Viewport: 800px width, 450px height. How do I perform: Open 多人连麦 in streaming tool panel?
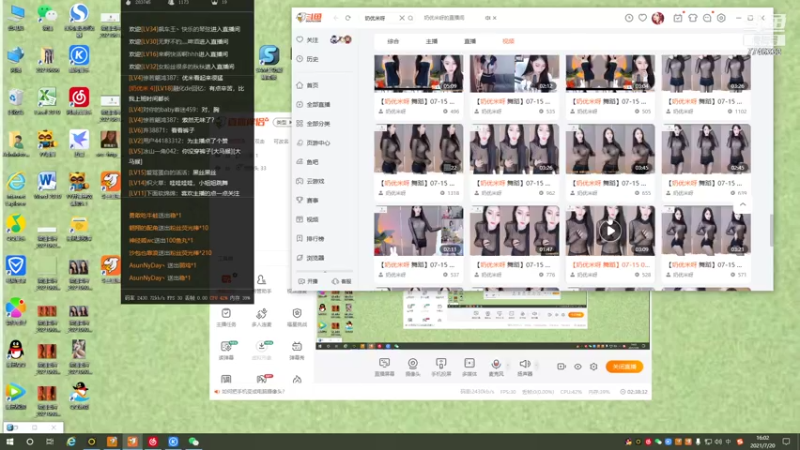tap(261, 317)
